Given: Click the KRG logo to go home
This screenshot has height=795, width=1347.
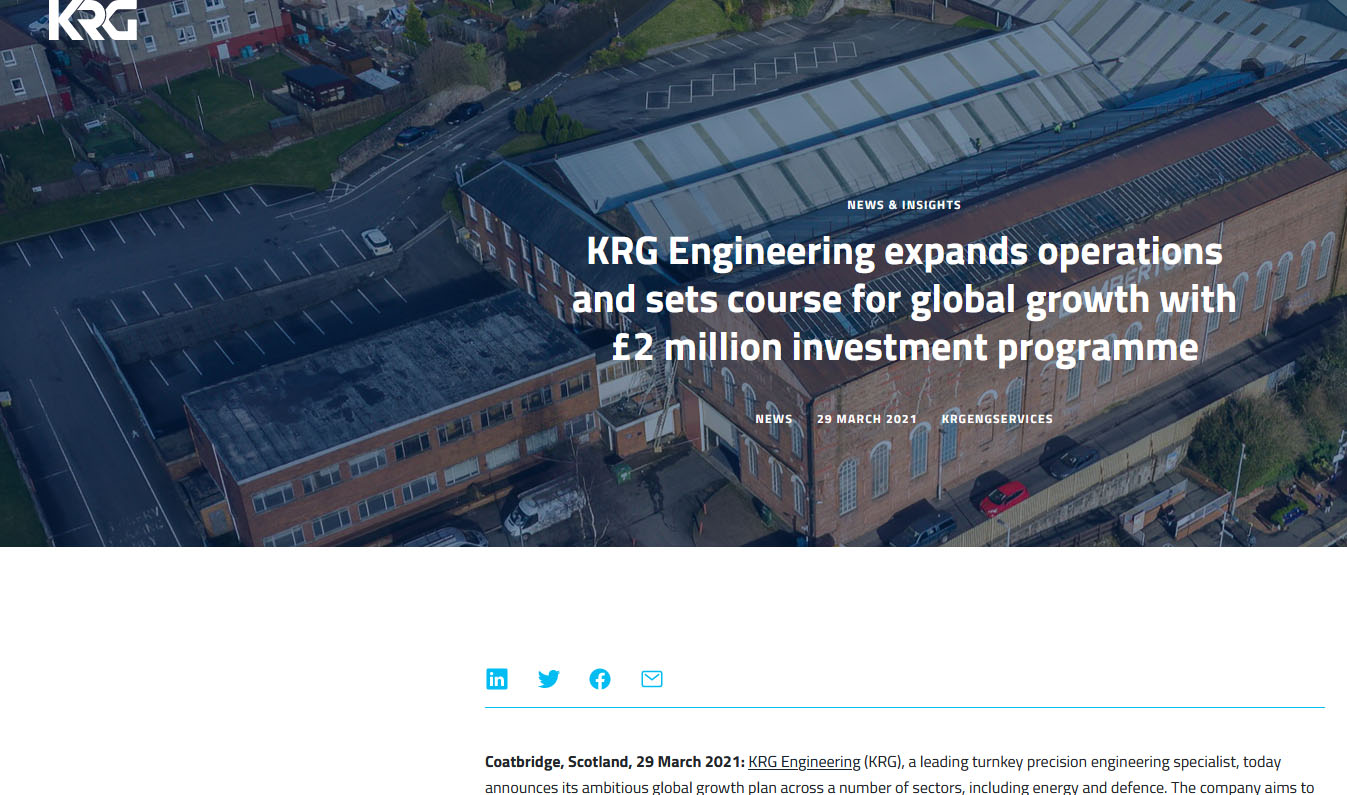Looking at the screenshot, I should [x=92, y=20].
